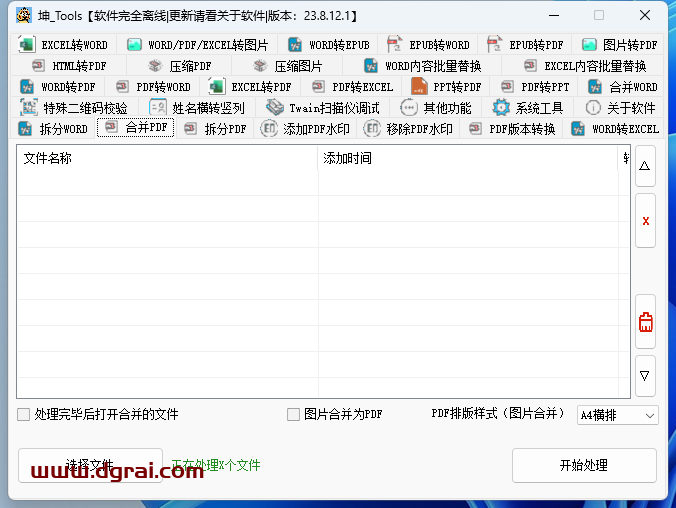Click the 其他功能 ellipsis icon
The width and height of the screenshot is (676, 508).
(x=409, y=107)
